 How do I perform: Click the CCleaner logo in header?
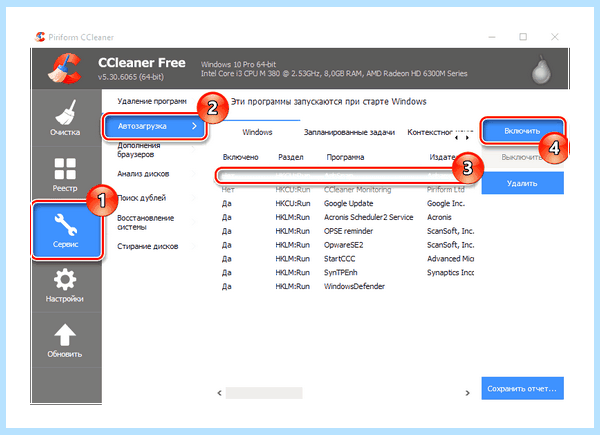coord(64,68)
